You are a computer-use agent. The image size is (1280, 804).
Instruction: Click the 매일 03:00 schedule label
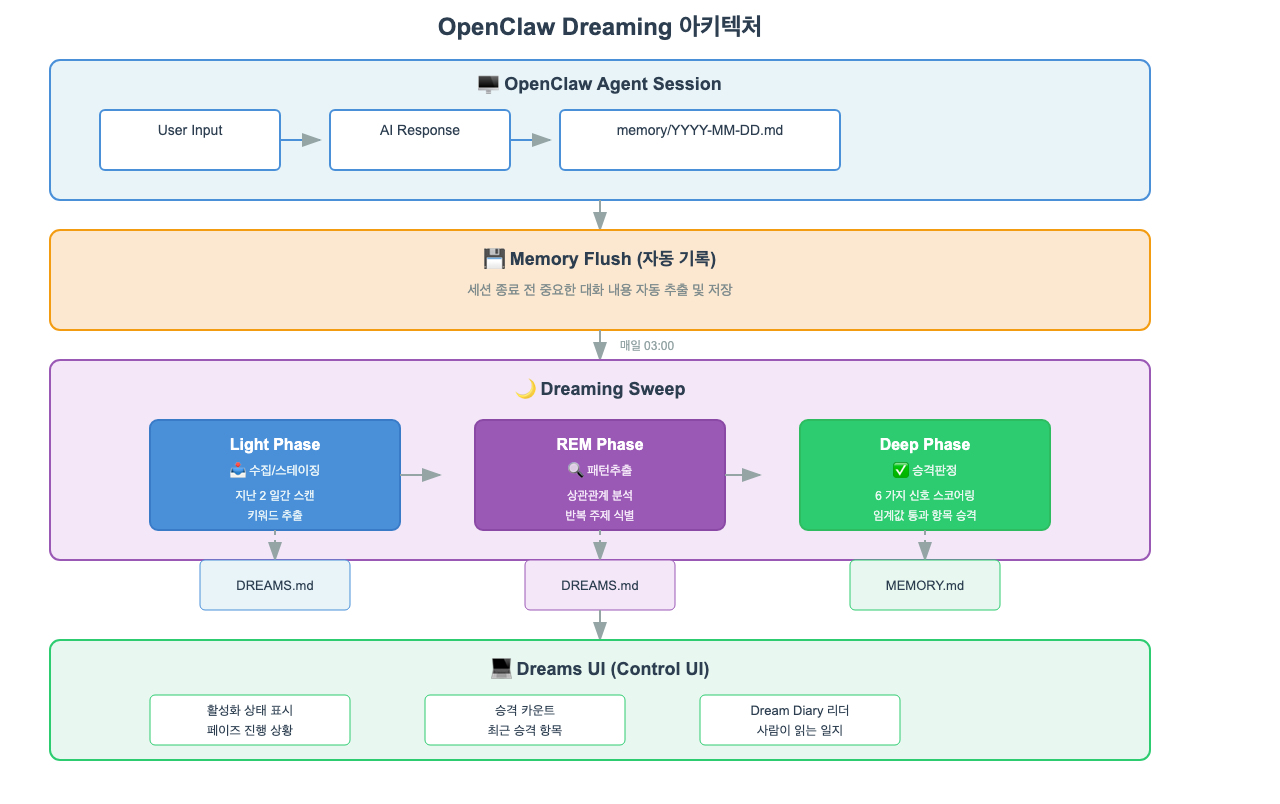point(647,346)
